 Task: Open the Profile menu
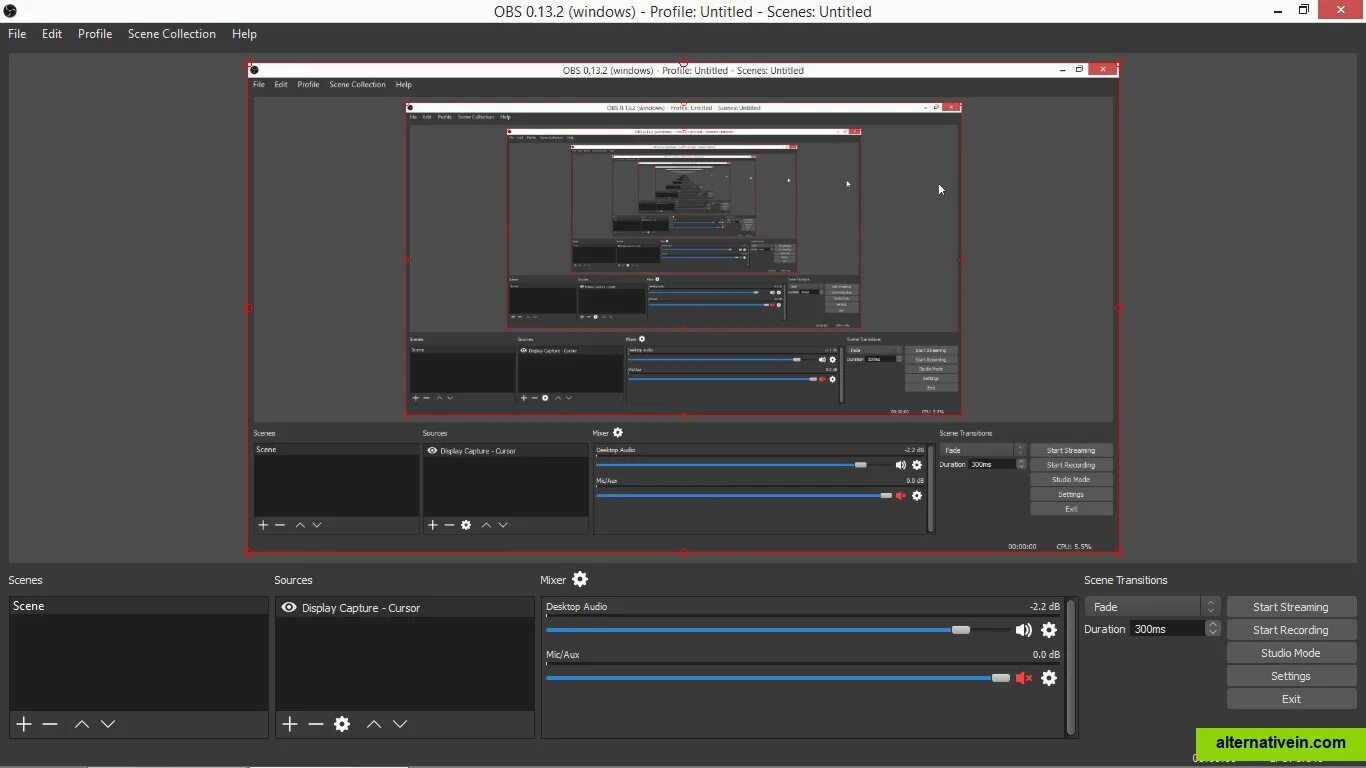(95, 33)
